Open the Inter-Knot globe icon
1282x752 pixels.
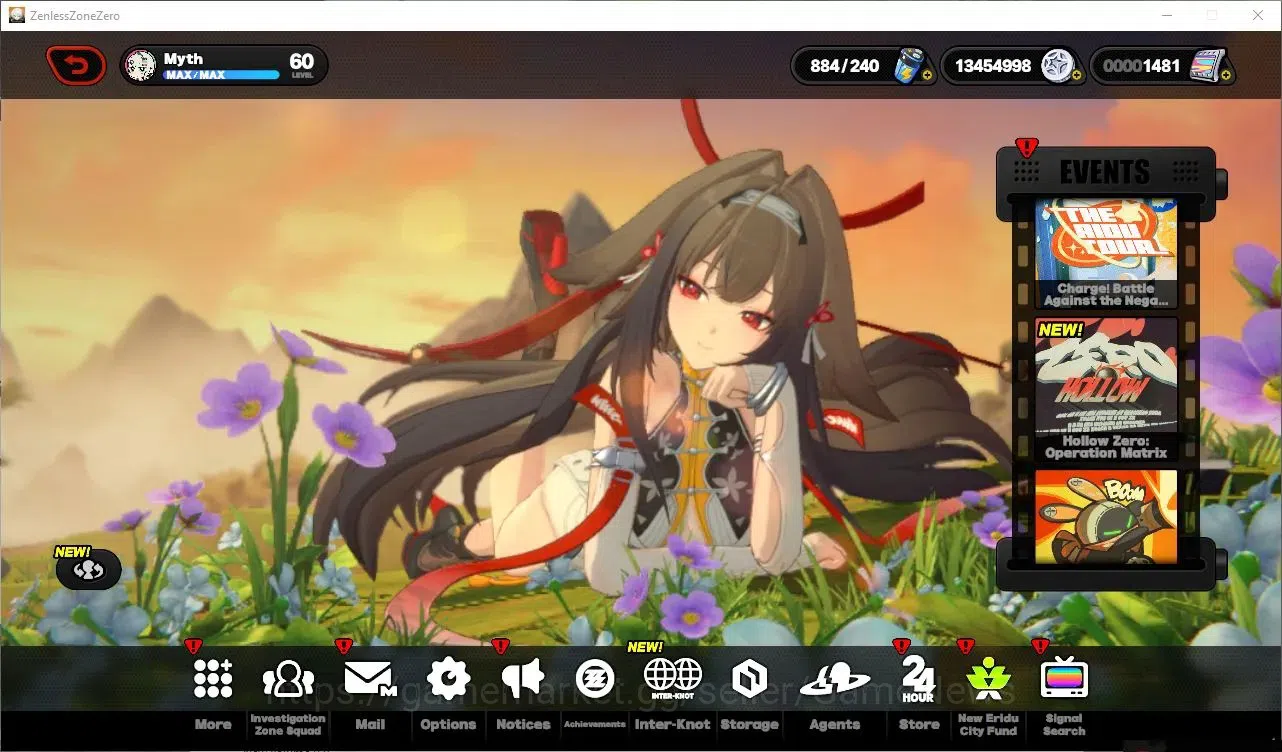tap(673, 679)
